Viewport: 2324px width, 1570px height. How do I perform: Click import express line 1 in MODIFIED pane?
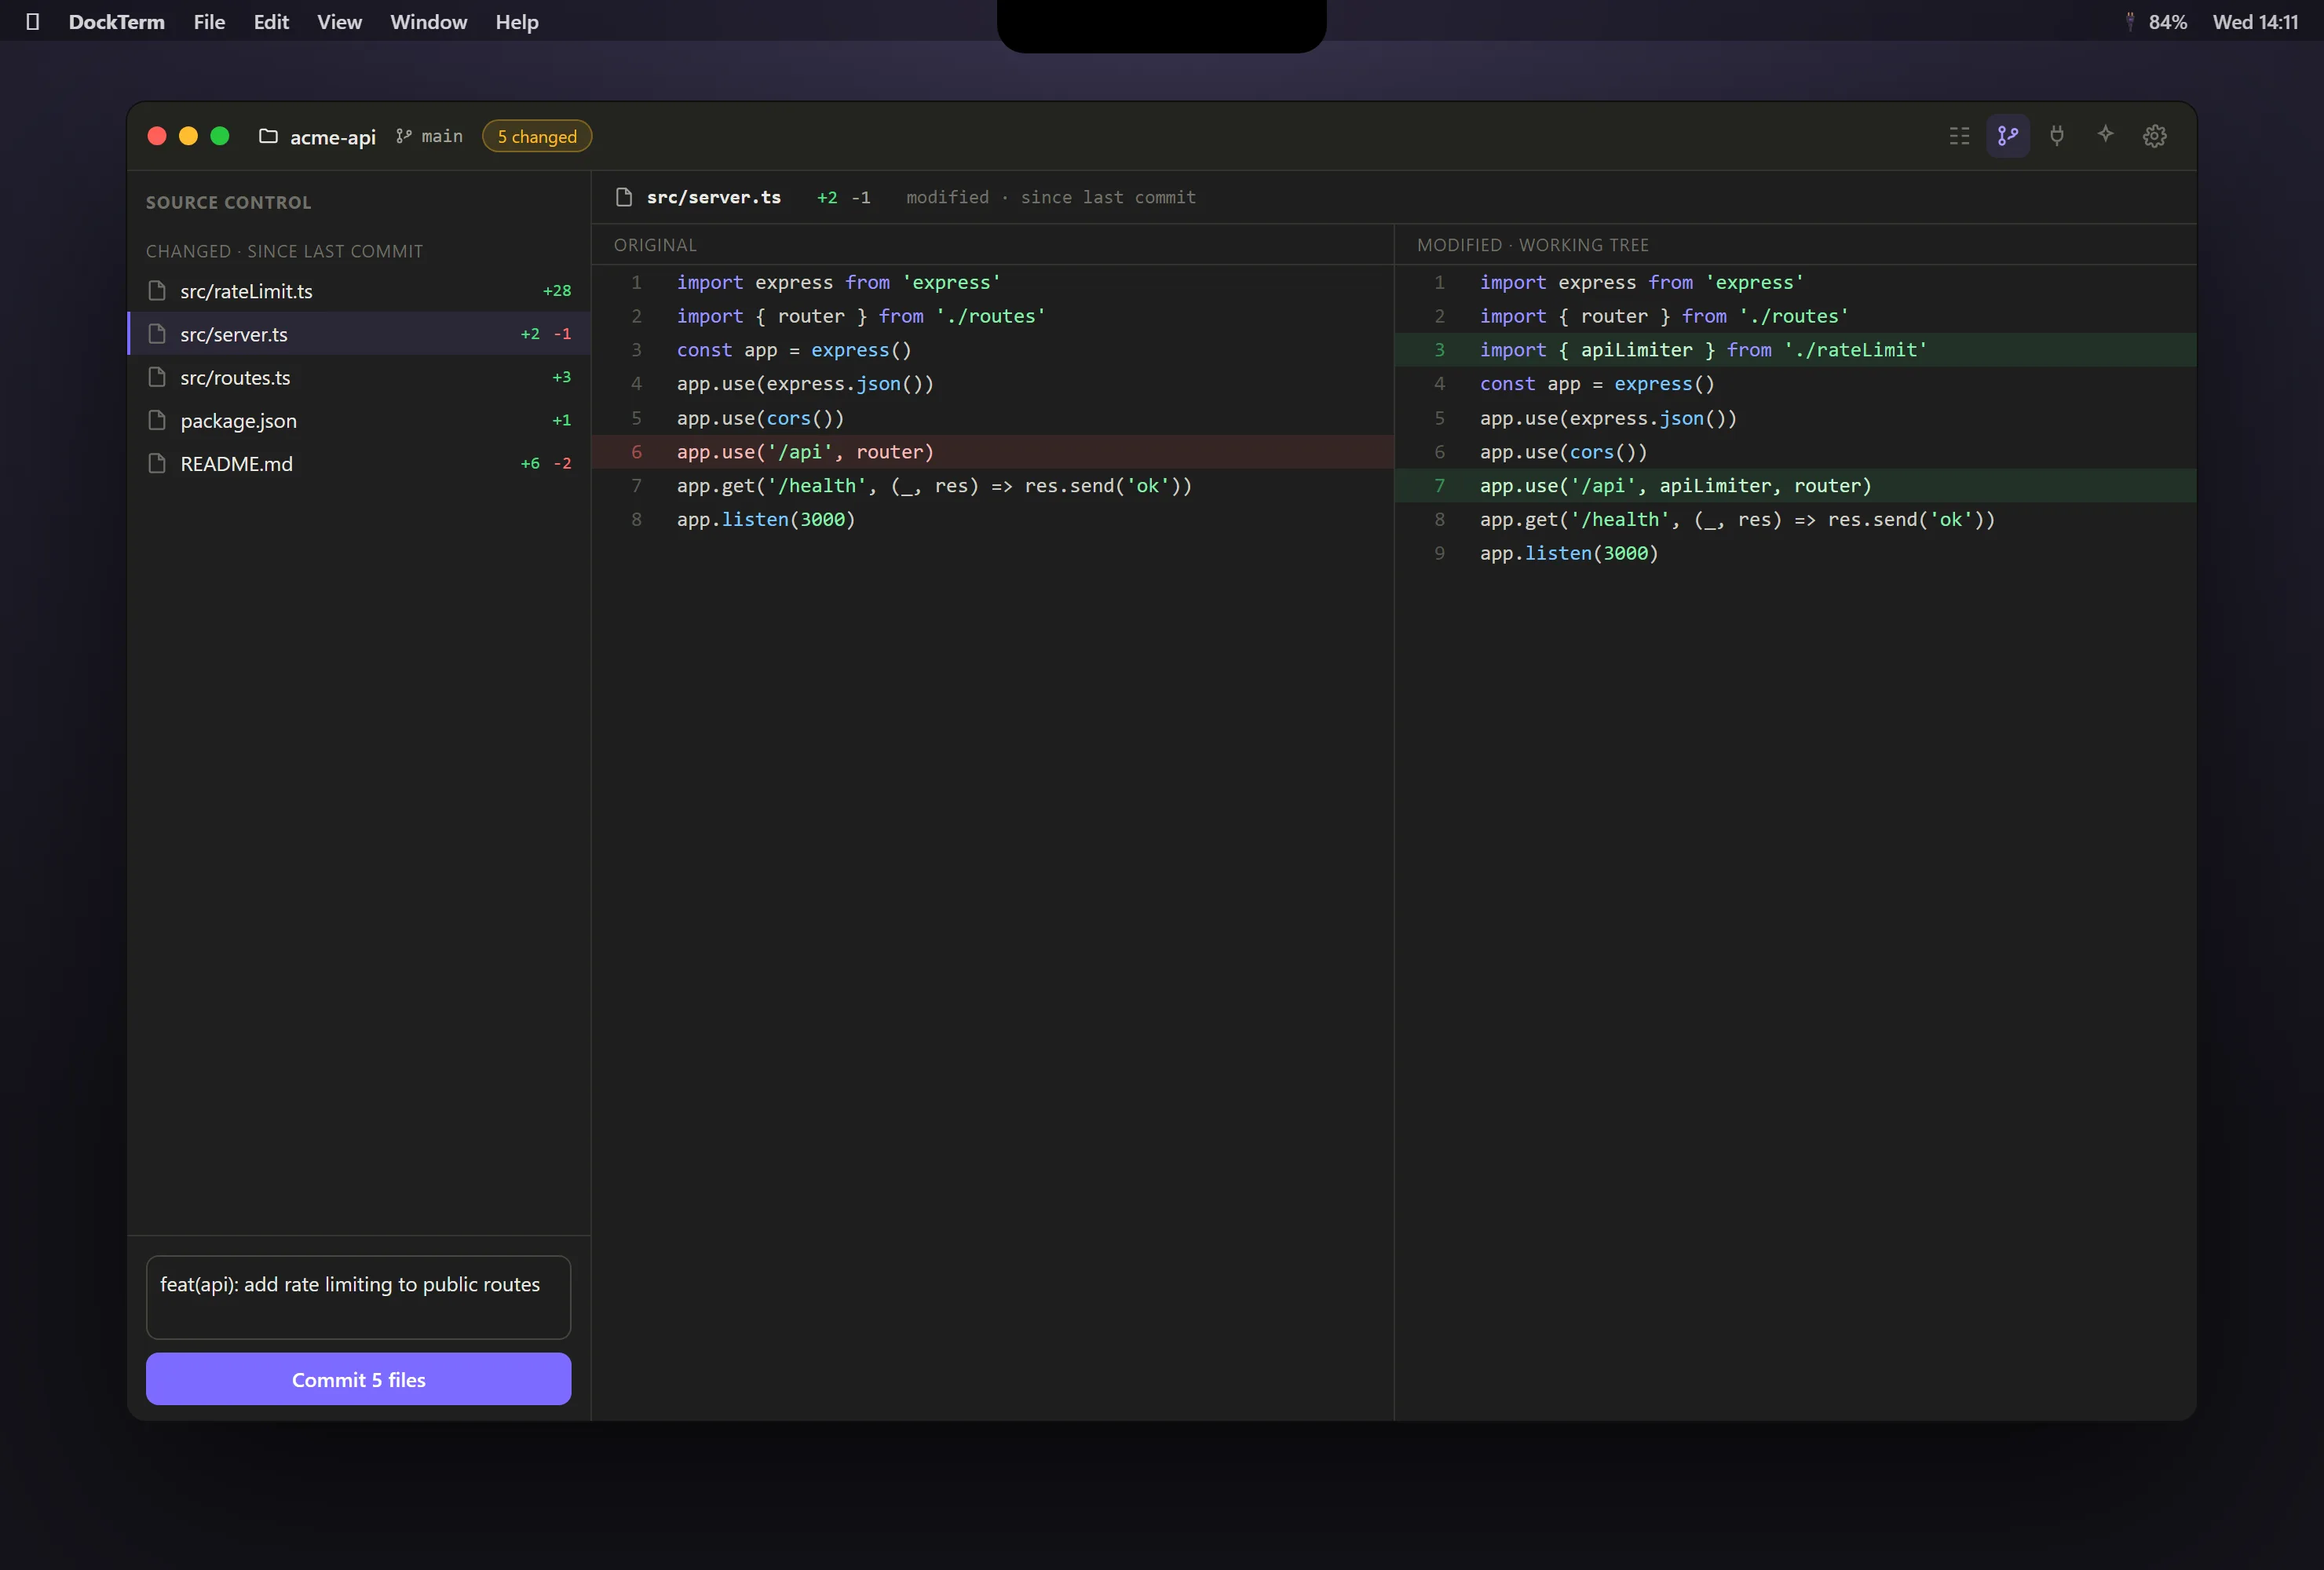coord(1642,283)
